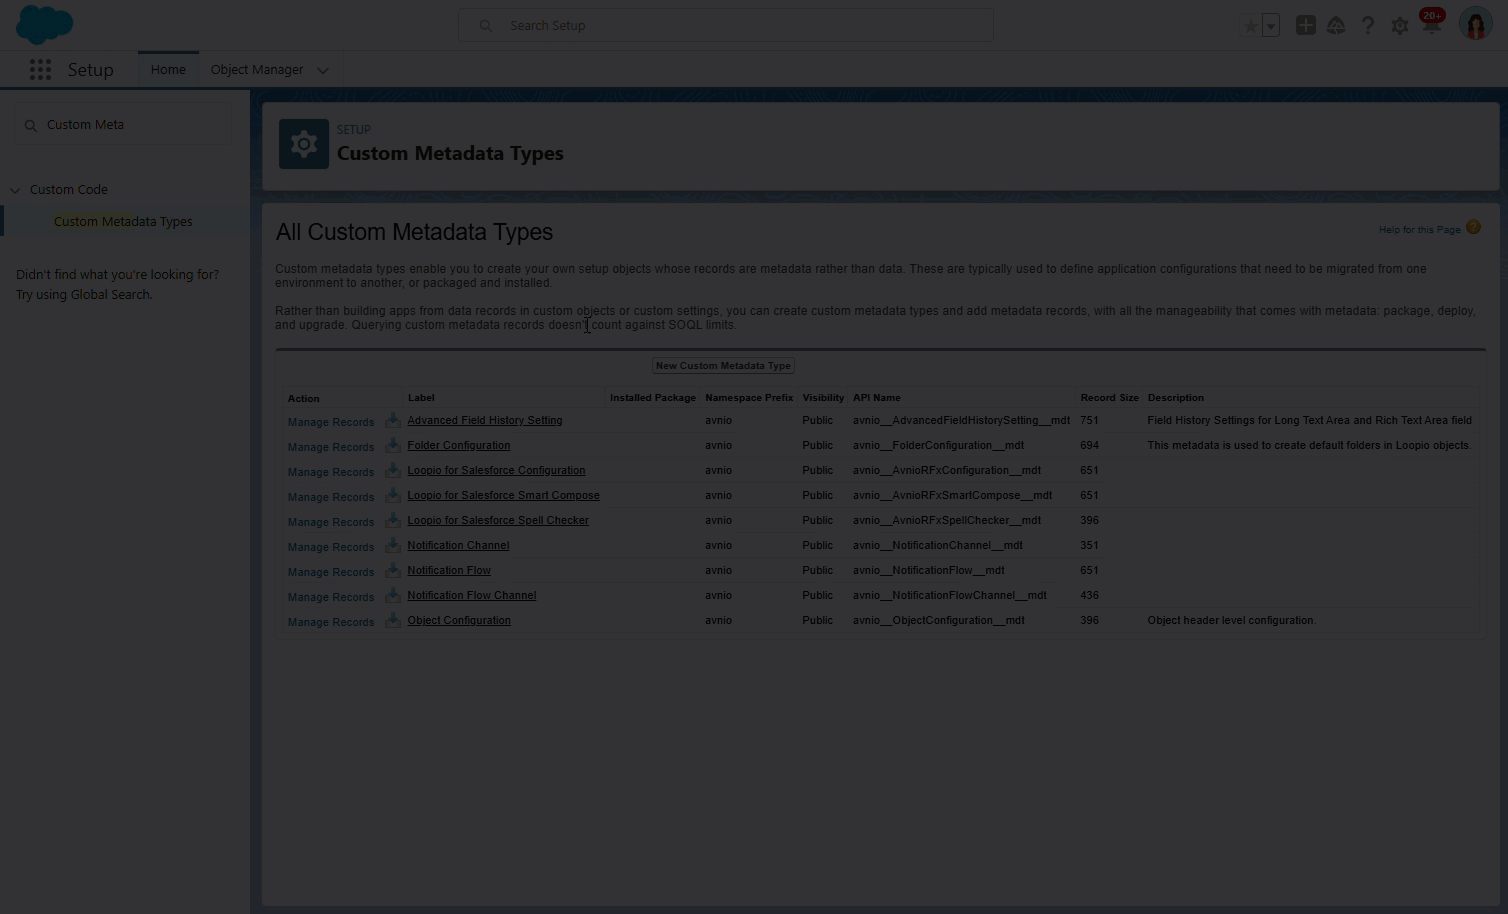Image resolution: width=1508 pixels, height=914 pixels.
Task: Click avnio__NotificationFlowChannel__mdt API name cell
Action: 950,596
